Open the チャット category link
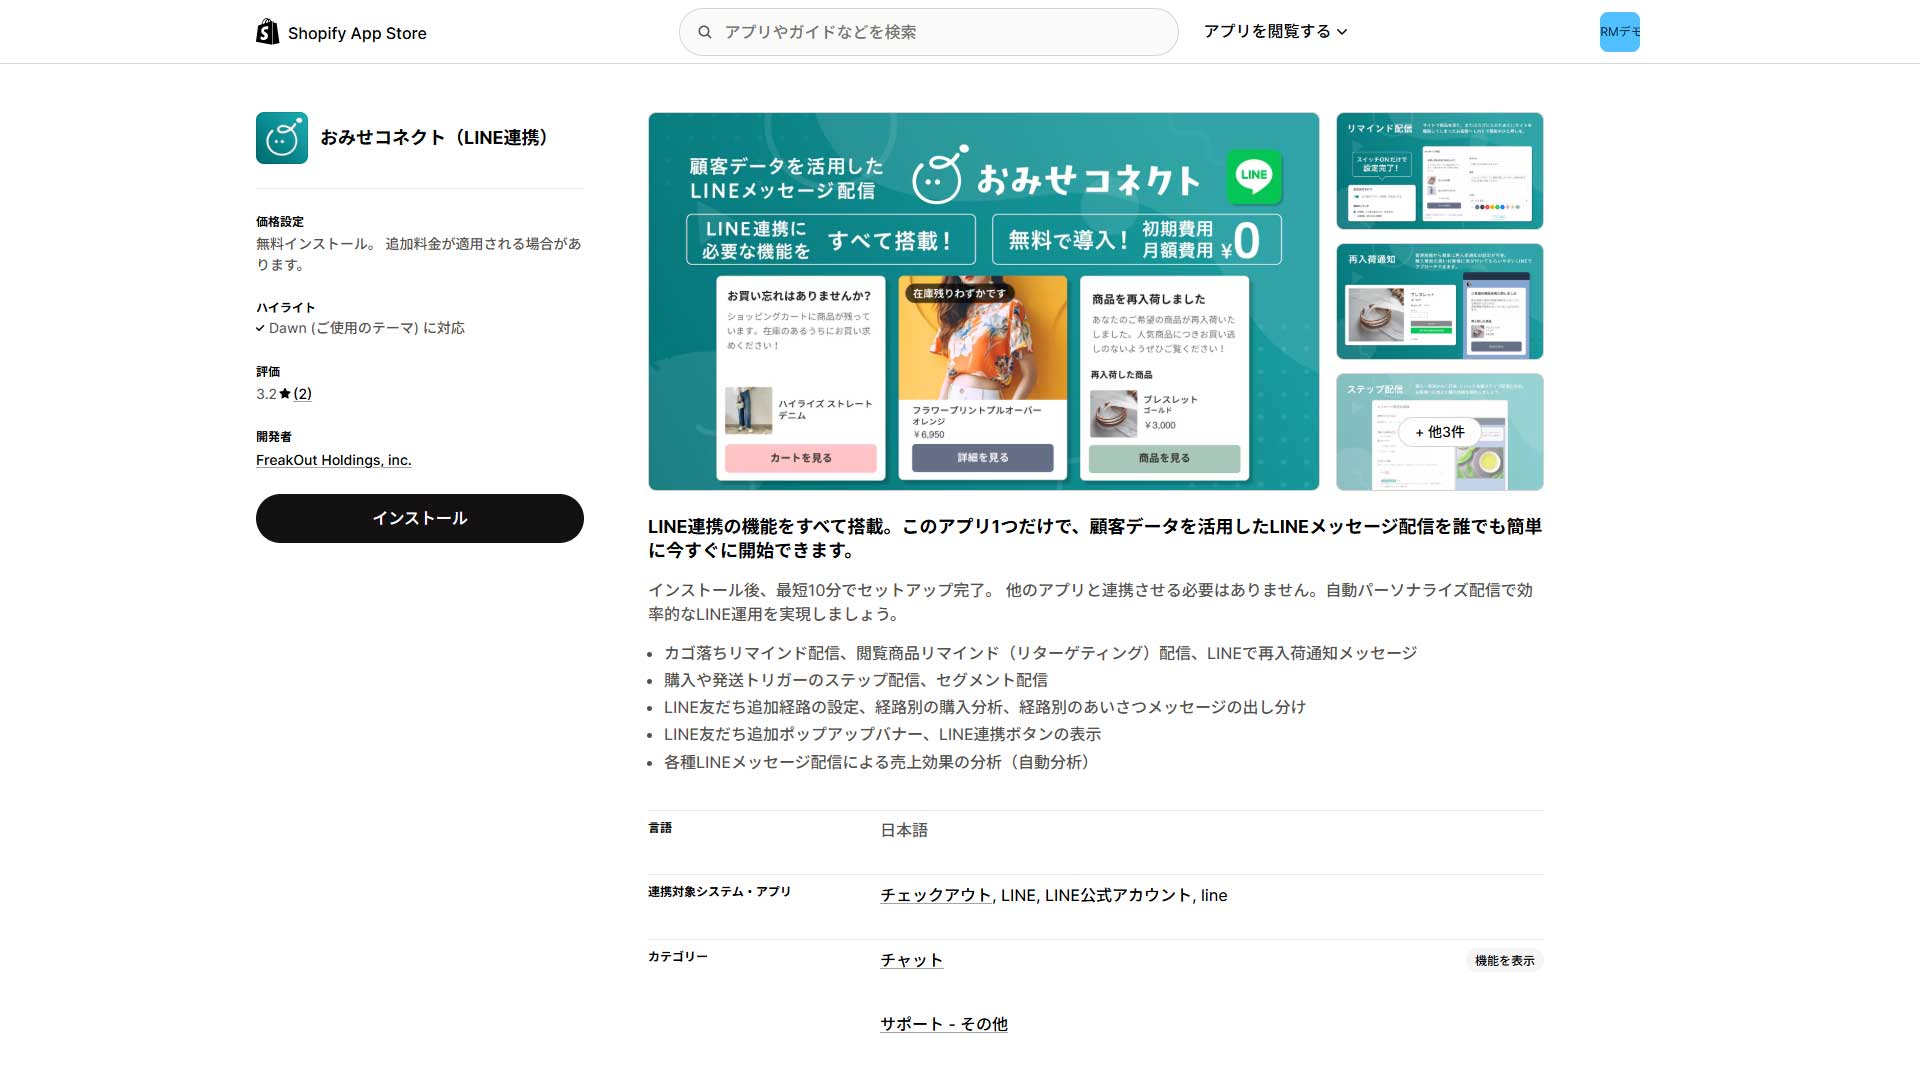1920x1080 pixels. 911,960
